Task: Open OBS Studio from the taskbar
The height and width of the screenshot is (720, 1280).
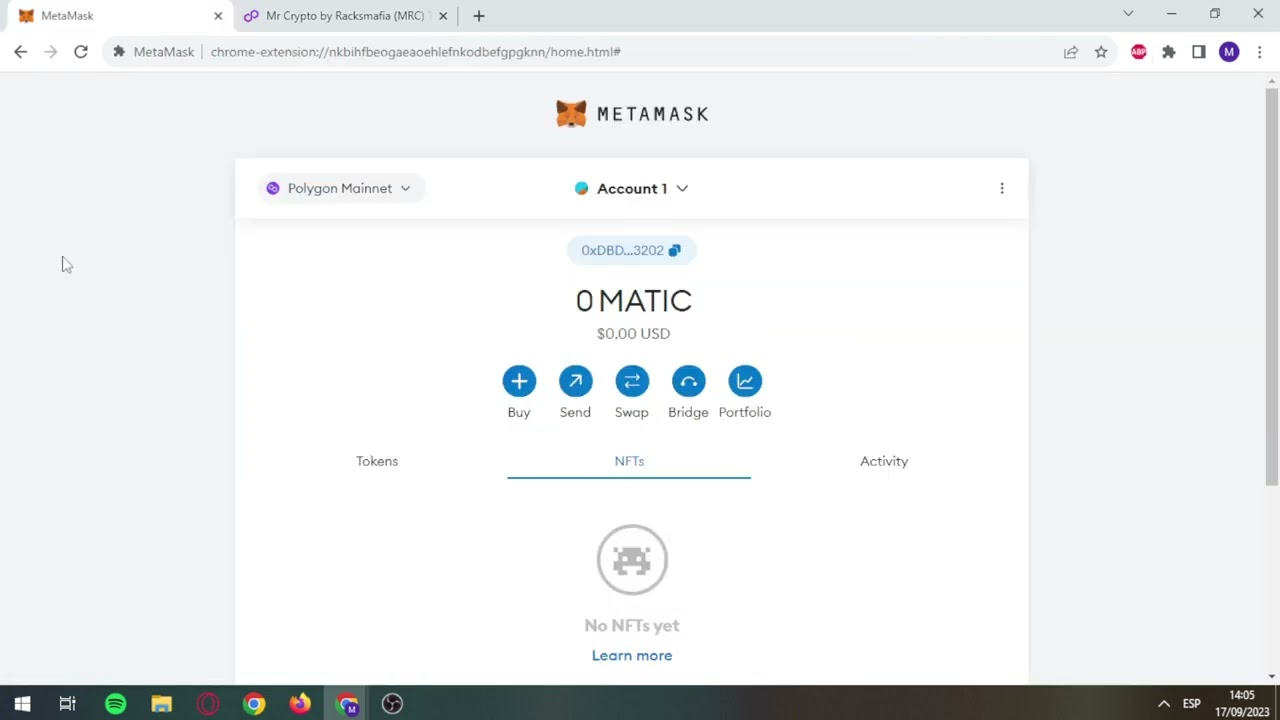Action: pos(392,704)
